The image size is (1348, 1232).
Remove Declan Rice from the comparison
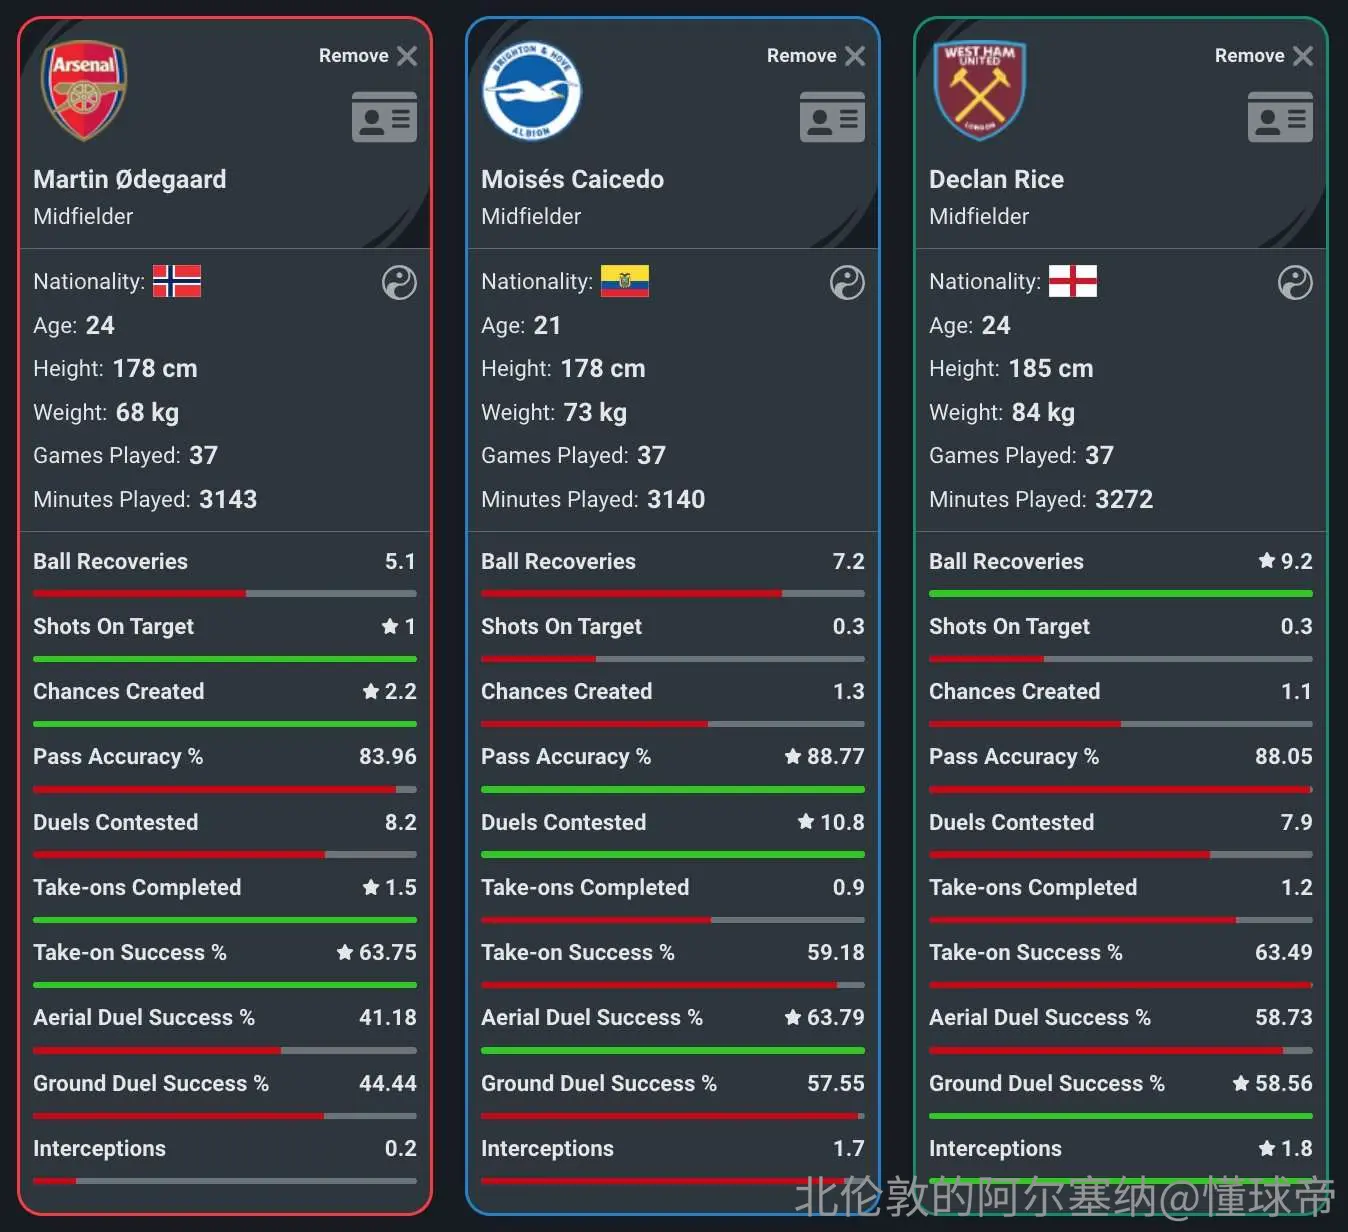pyautogui.click(x=1264, y=56)
